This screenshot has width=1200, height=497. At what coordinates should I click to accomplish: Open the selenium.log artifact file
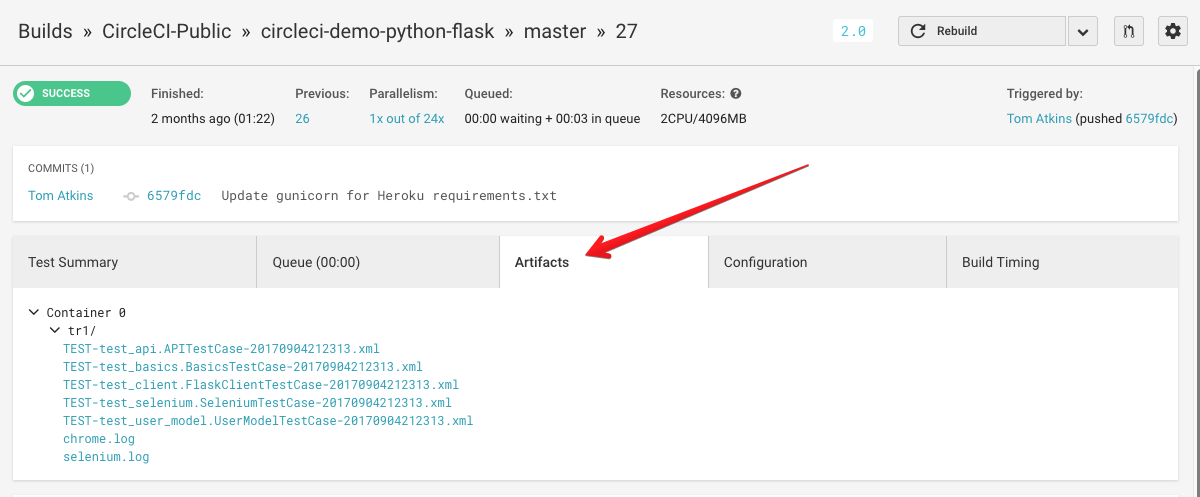(x=106, y=457)
